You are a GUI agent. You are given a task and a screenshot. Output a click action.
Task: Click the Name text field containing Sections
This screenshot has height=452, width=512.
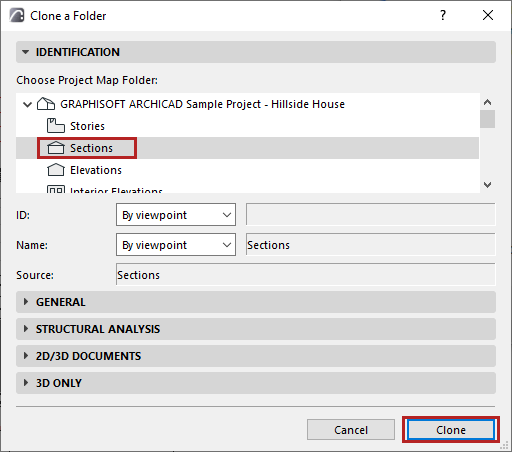click(x=371, y=245)
